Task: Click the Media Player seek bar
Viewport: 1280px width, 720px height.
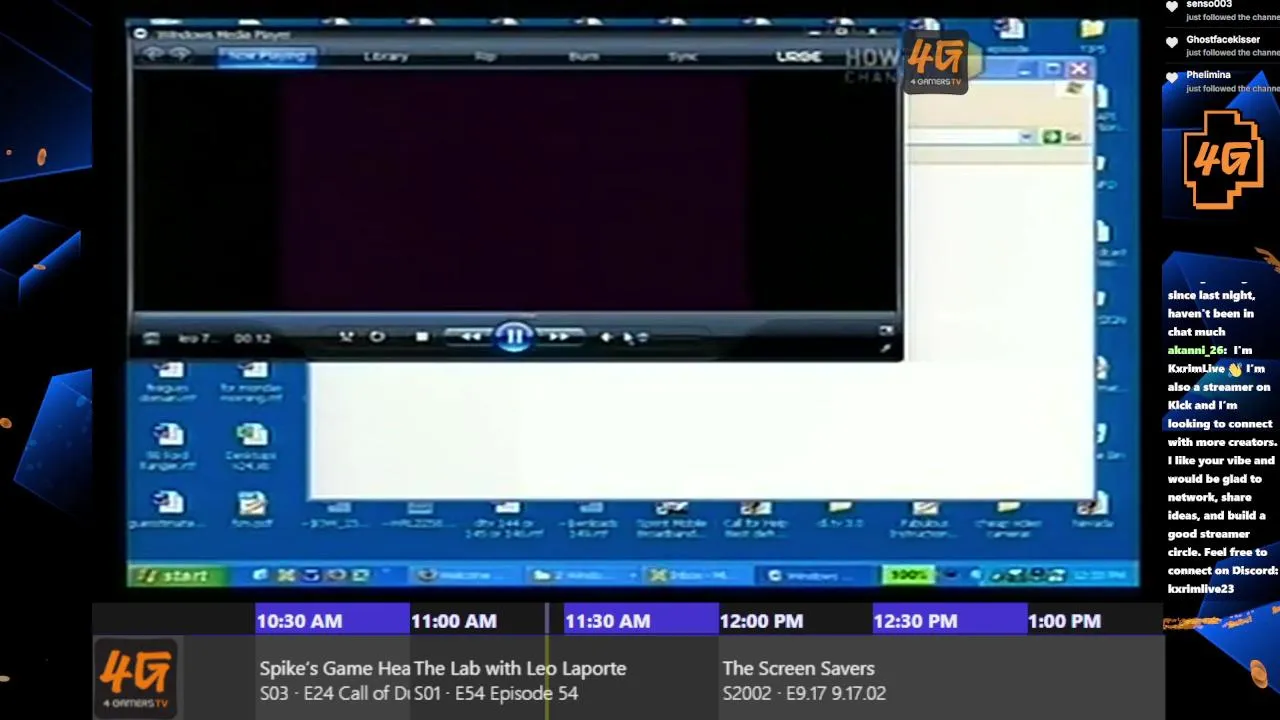Action: pos(515,316)
